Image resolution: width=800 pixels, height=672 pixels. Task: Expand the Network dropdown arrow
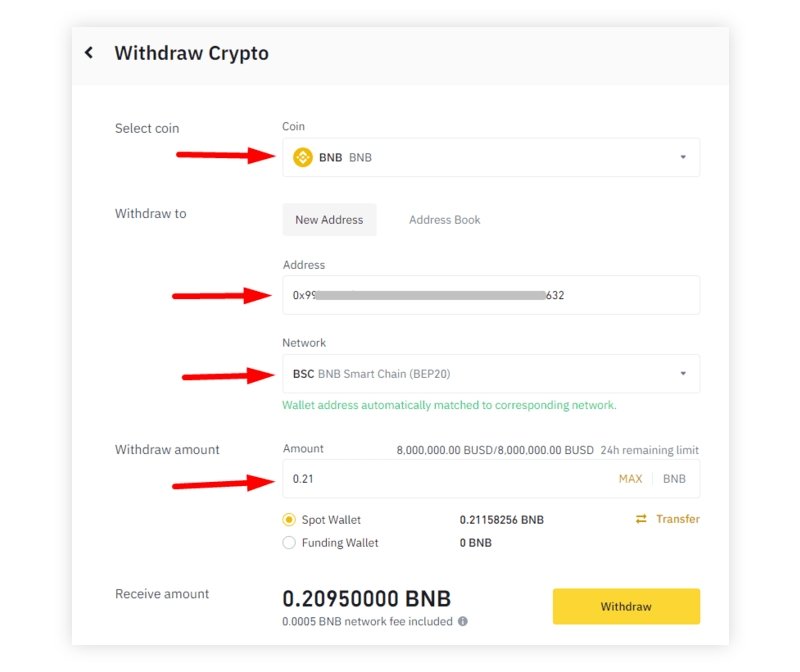[x=683, y=374]
